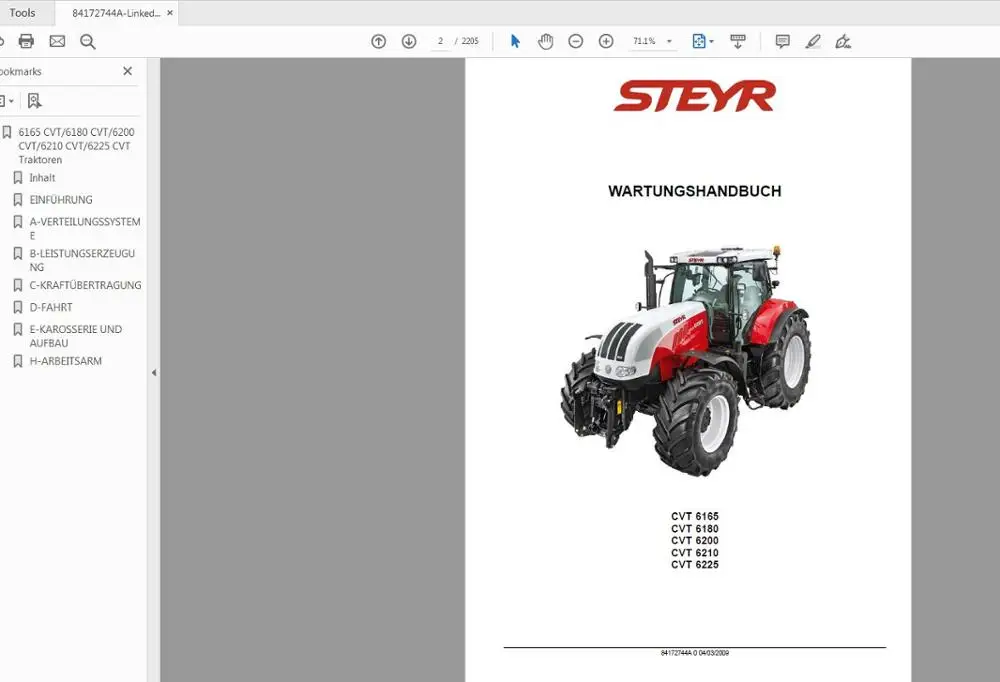Image resolution: width=1000 pixels, height=682 pixels.
Task: Open the Find search tool
Action: [88, 42]
